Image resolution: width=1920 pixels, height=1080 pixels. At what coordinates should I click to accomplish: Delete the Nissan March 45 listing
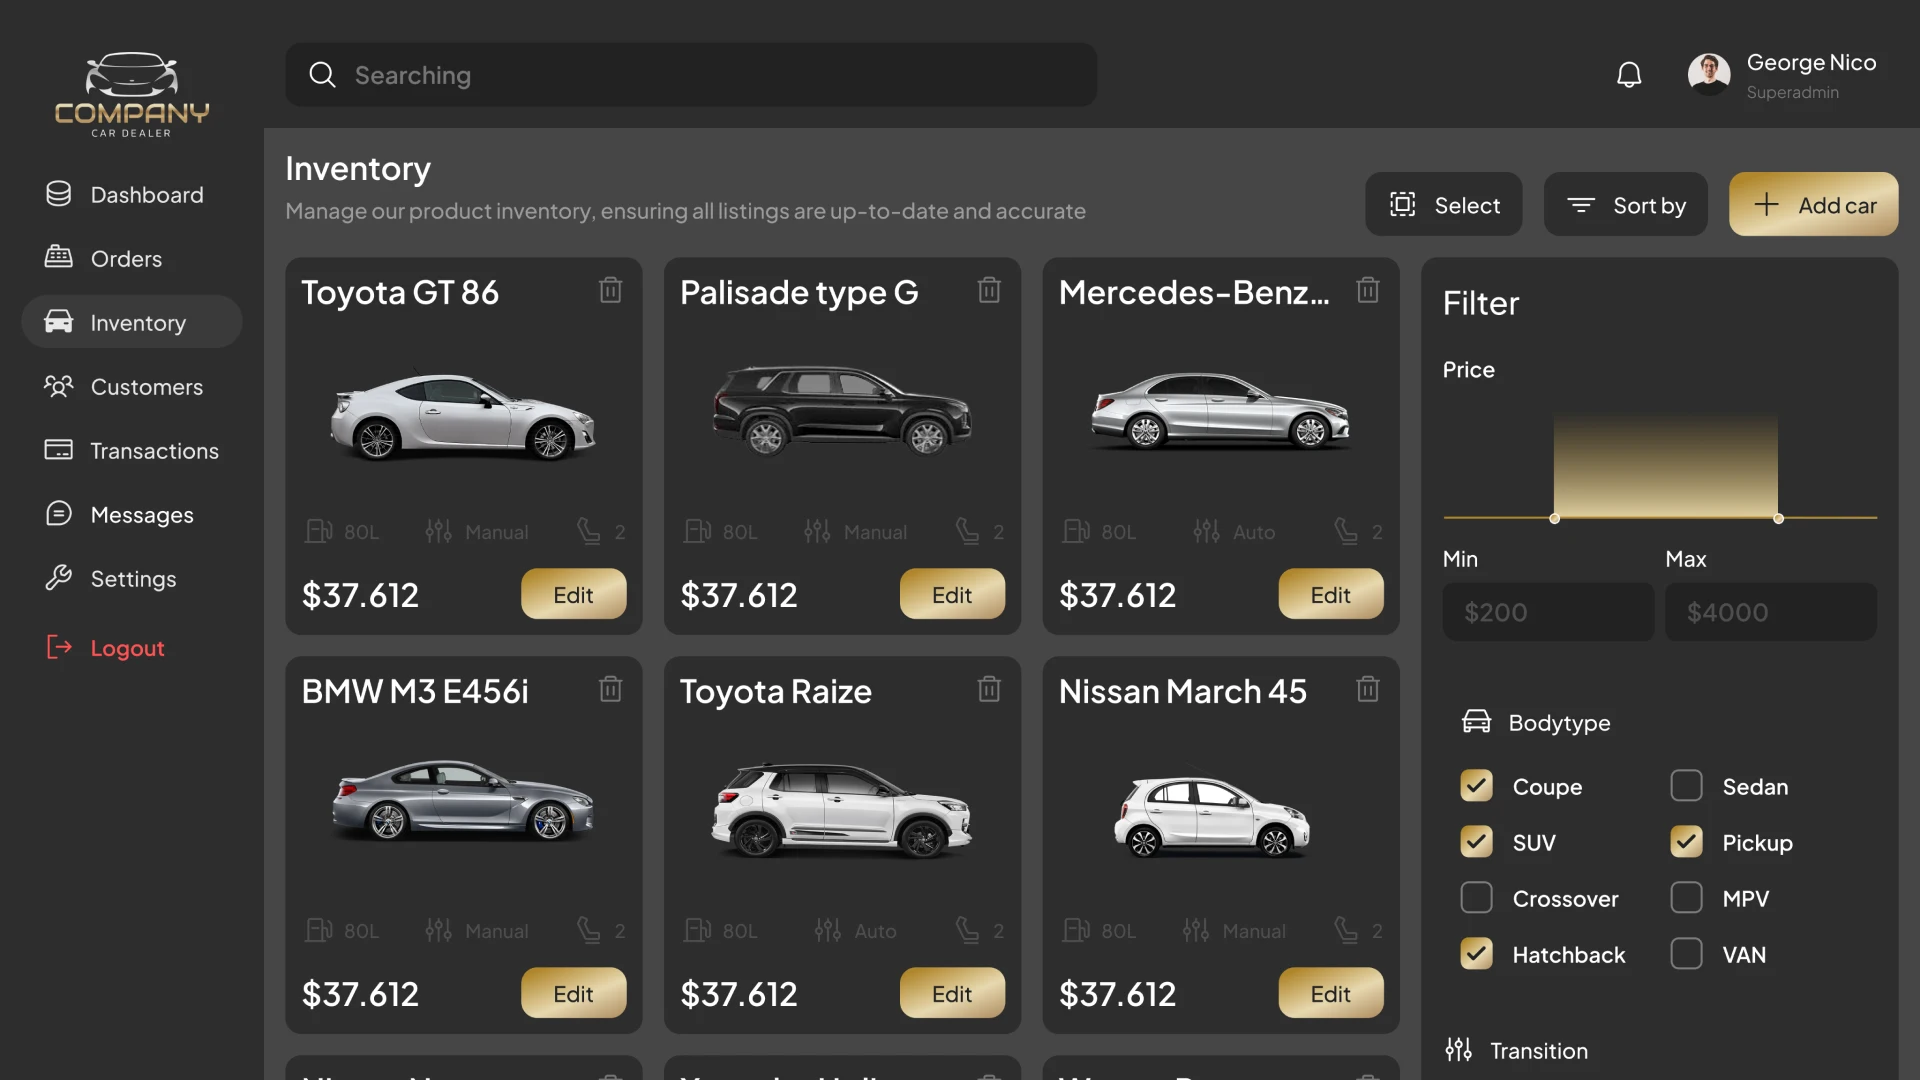click(1368, 689)
